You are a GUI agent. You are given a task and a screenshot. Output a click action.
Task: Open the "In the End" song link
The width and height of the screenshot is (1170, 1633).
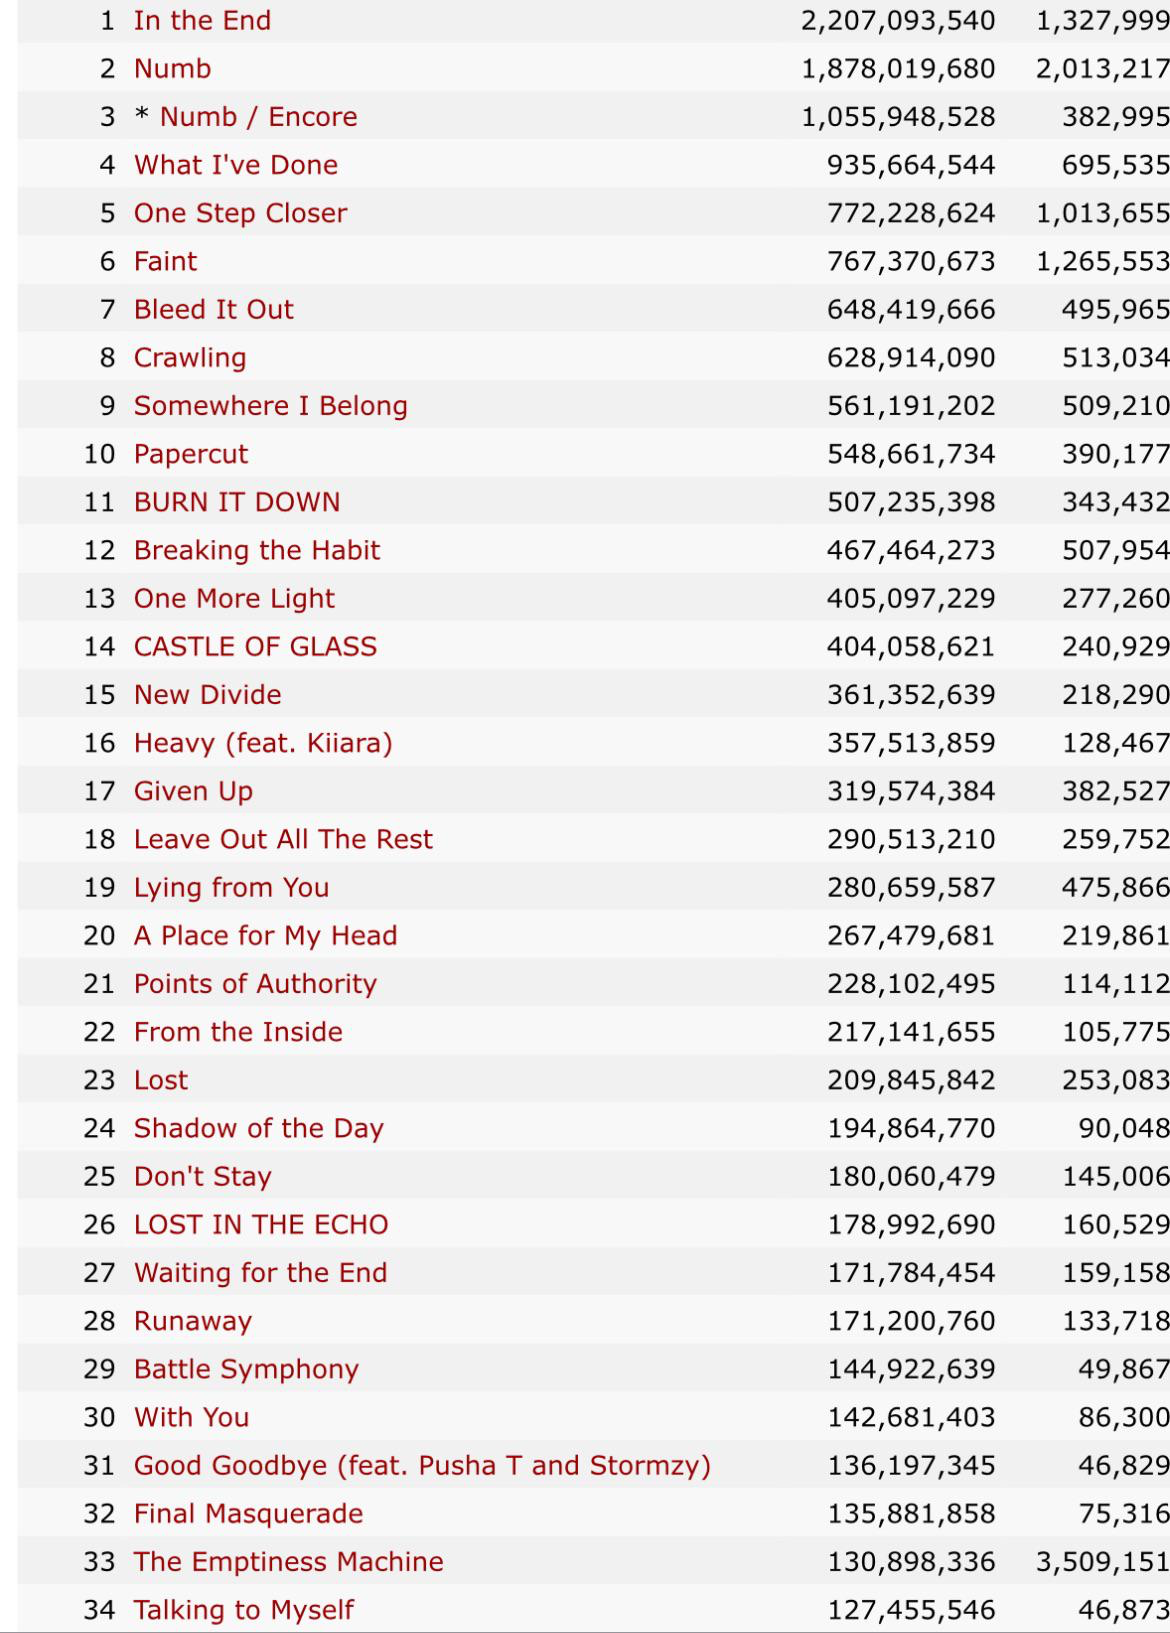[x=202, y=21]
